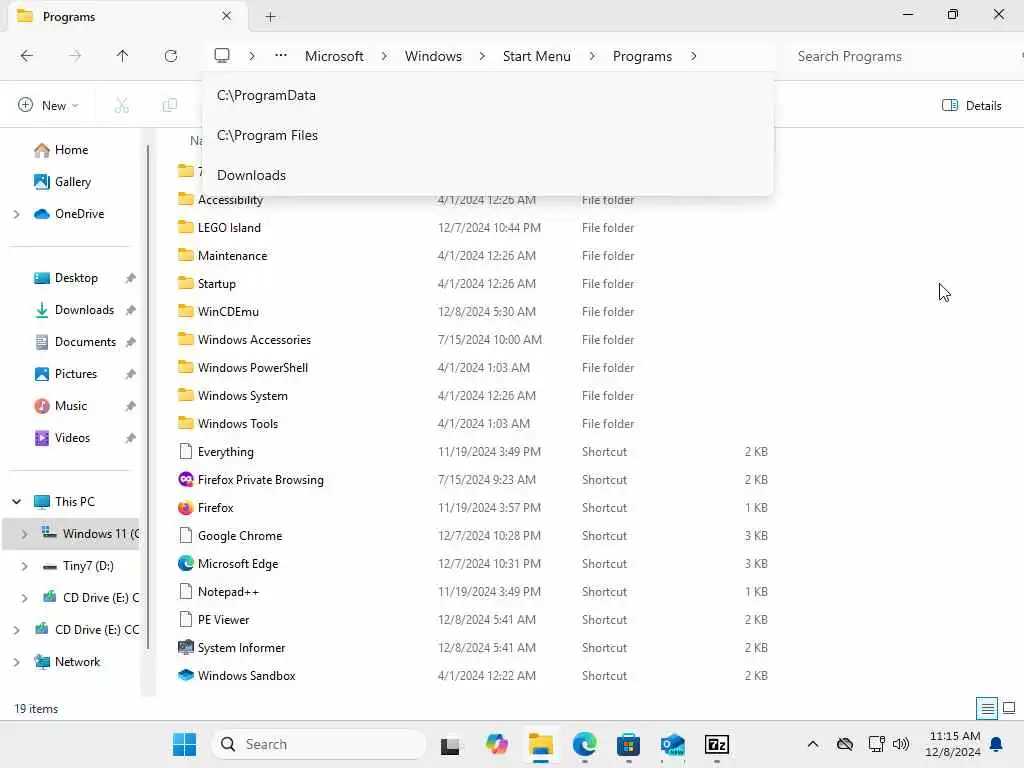Image resolution: width=1024 pixels, height=768 pixels.
Task: Select the Maintenance folder
Action: pos(232,255)
